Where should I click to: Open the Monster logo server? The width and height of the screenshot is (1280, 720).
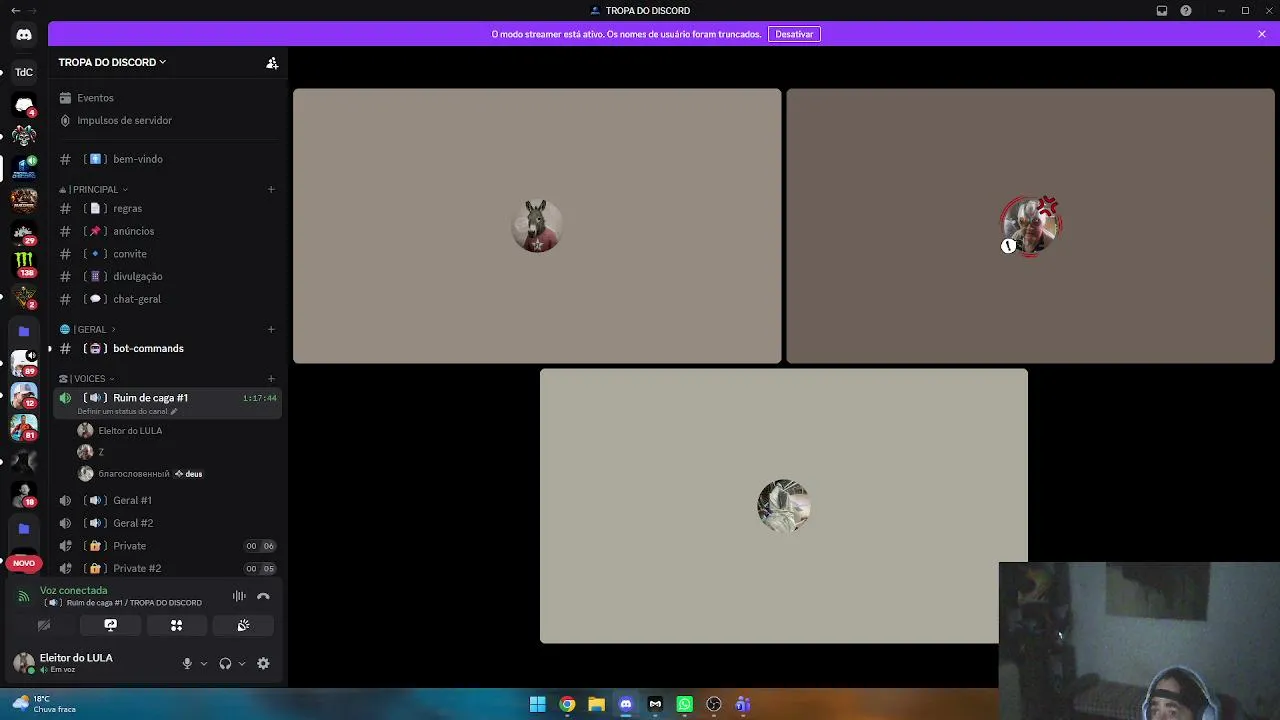click(24, 264)
